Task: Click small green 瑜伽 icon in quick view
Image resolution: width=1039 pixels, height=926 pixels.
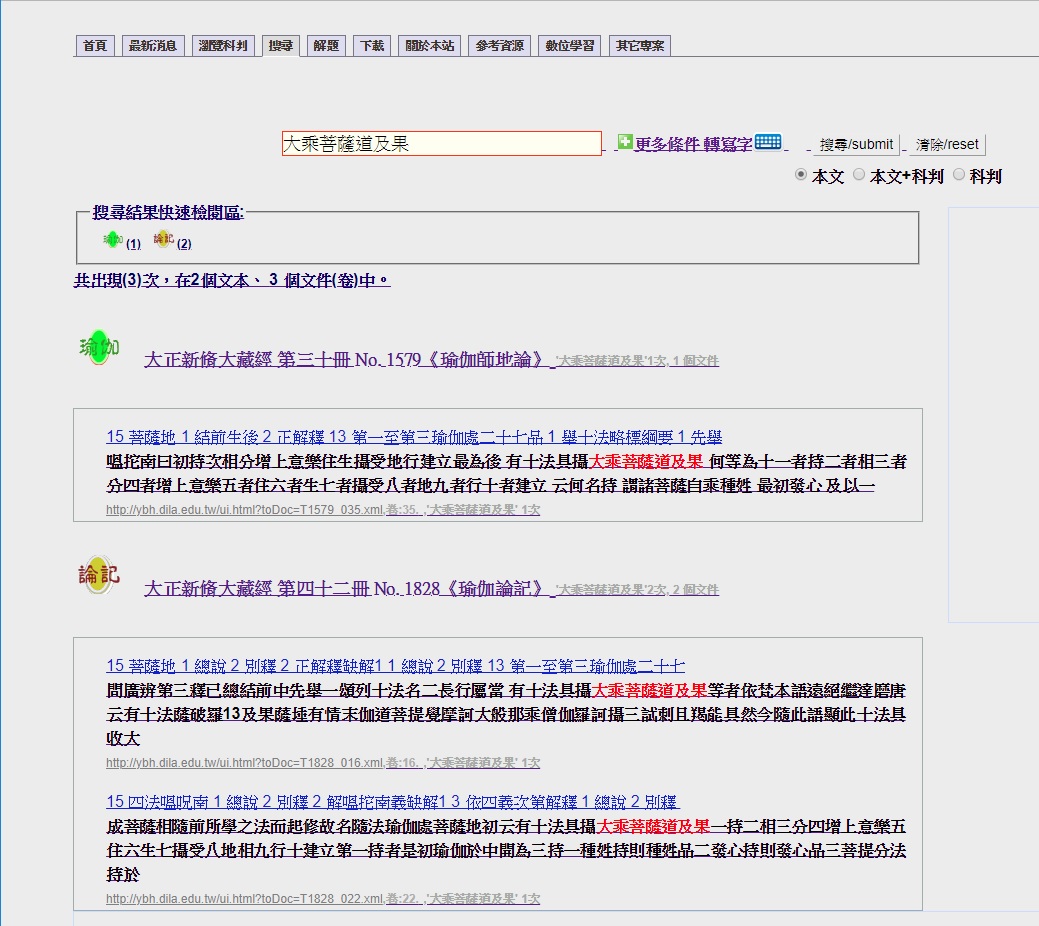Action: point(113,240)
